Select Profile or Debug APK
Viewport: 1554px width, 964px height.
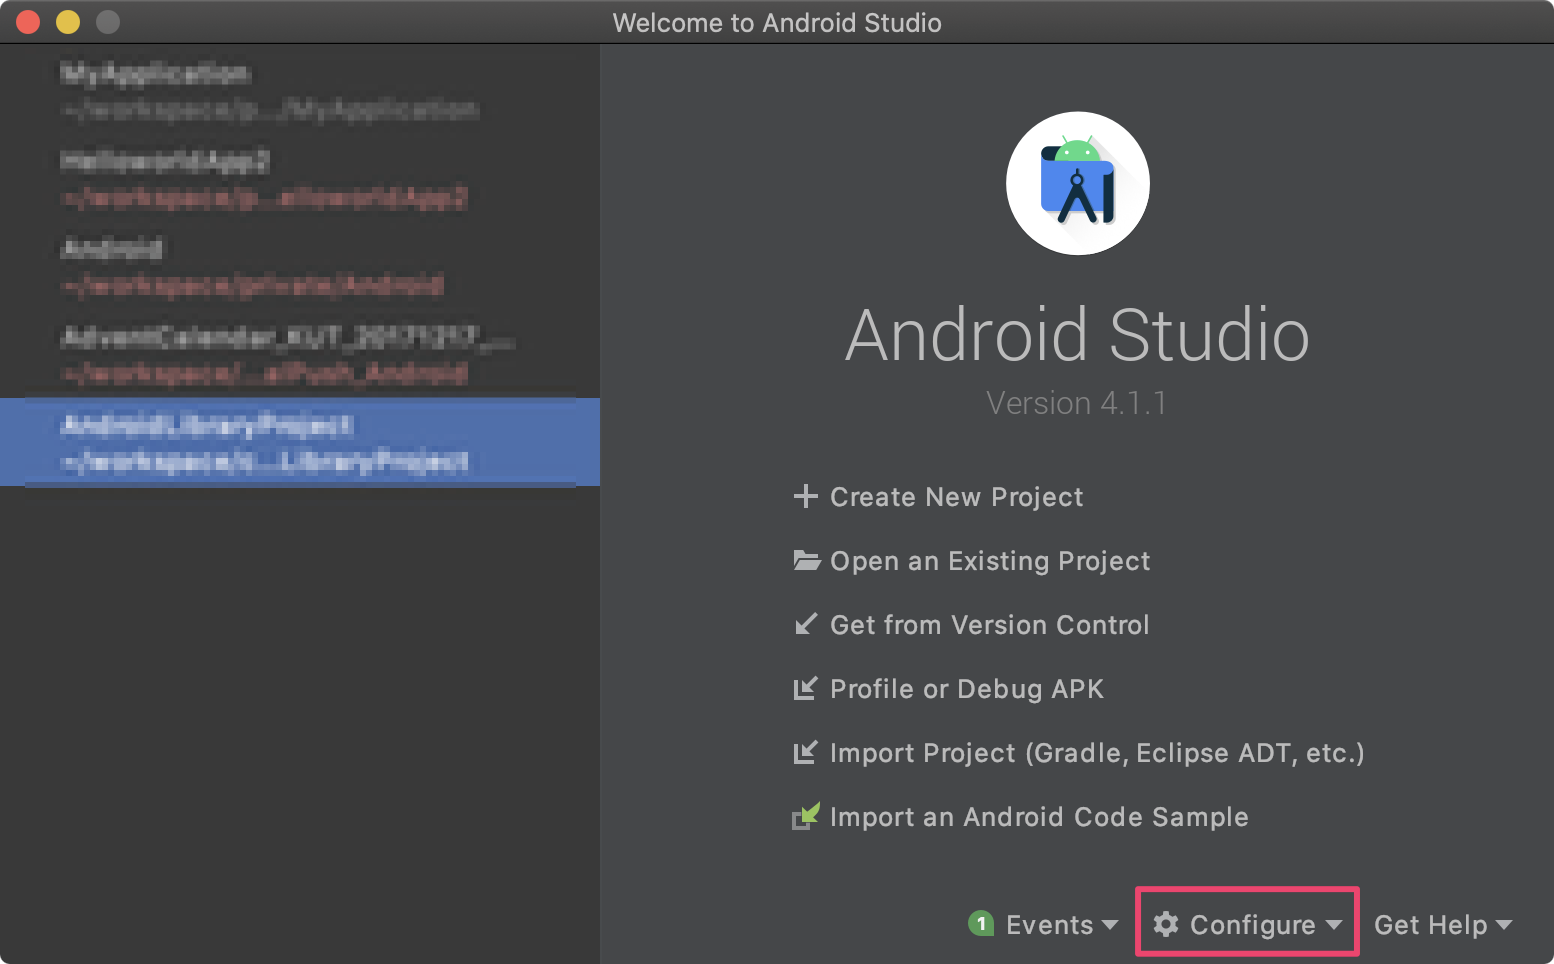pyautogui.click(x=967, y=689)
